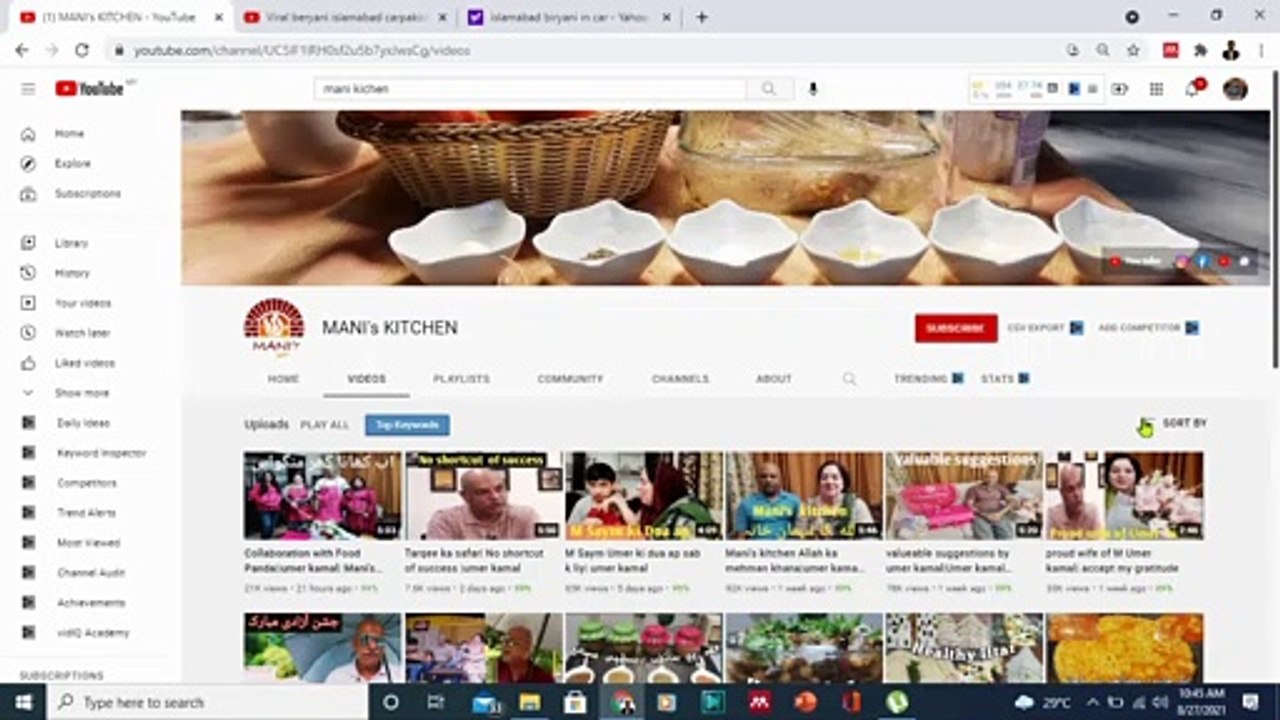Go back with the browser back arrow
Image resolution: width=1280 pixels, height=720 pixels.
click(x=22, y=50)
